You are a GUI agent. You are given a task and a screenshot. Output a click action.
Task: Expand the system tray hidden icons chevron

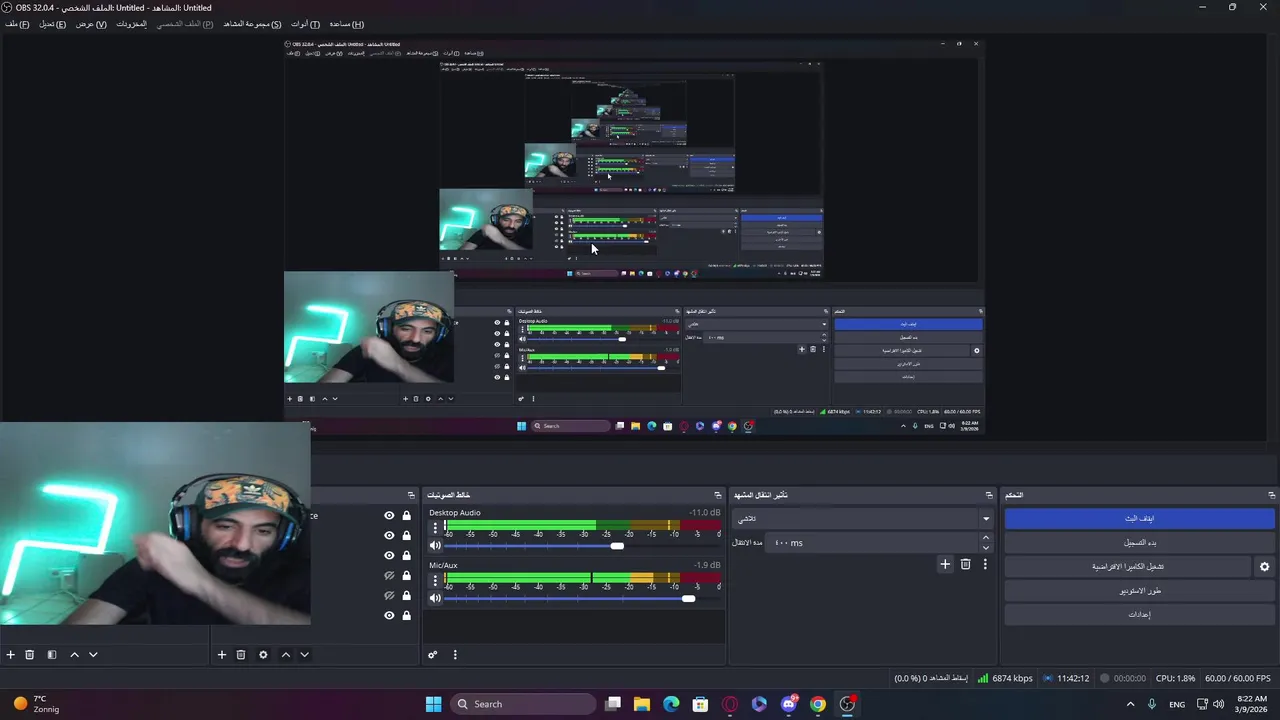click(x=1130, y=704)
